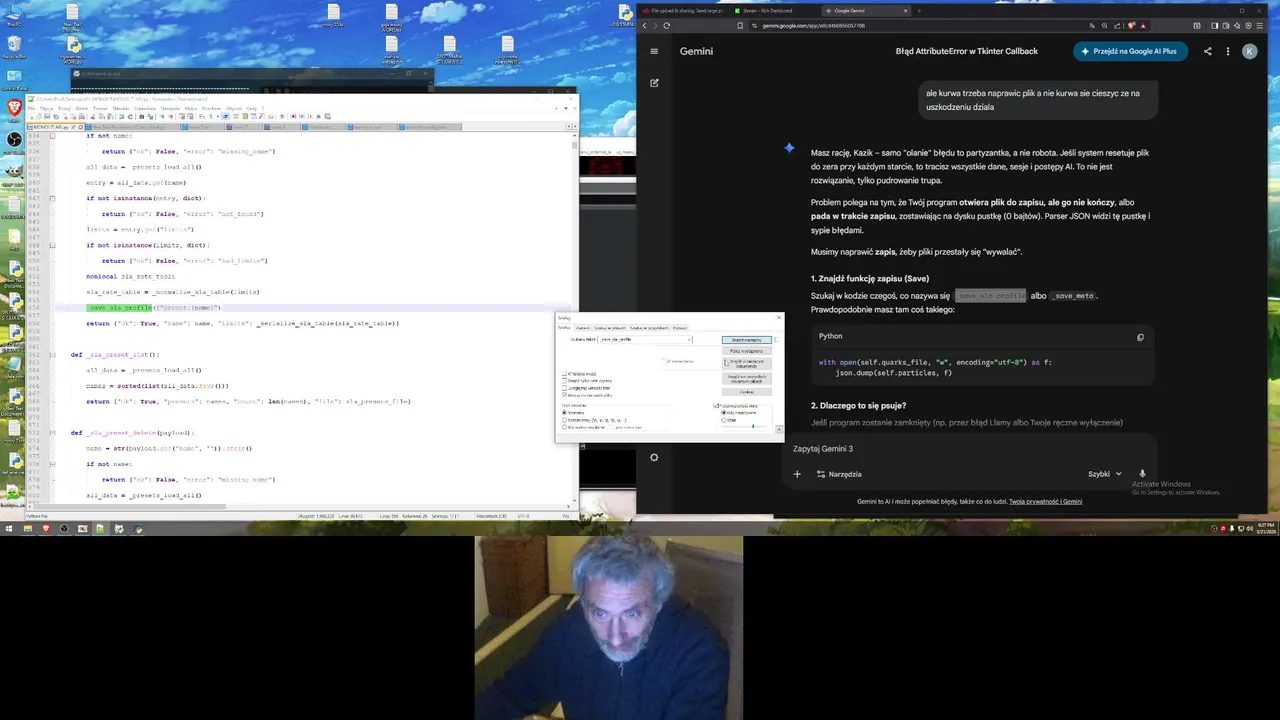
Task: Open the Brave Shields icon in address bar
Action: 1132,25
